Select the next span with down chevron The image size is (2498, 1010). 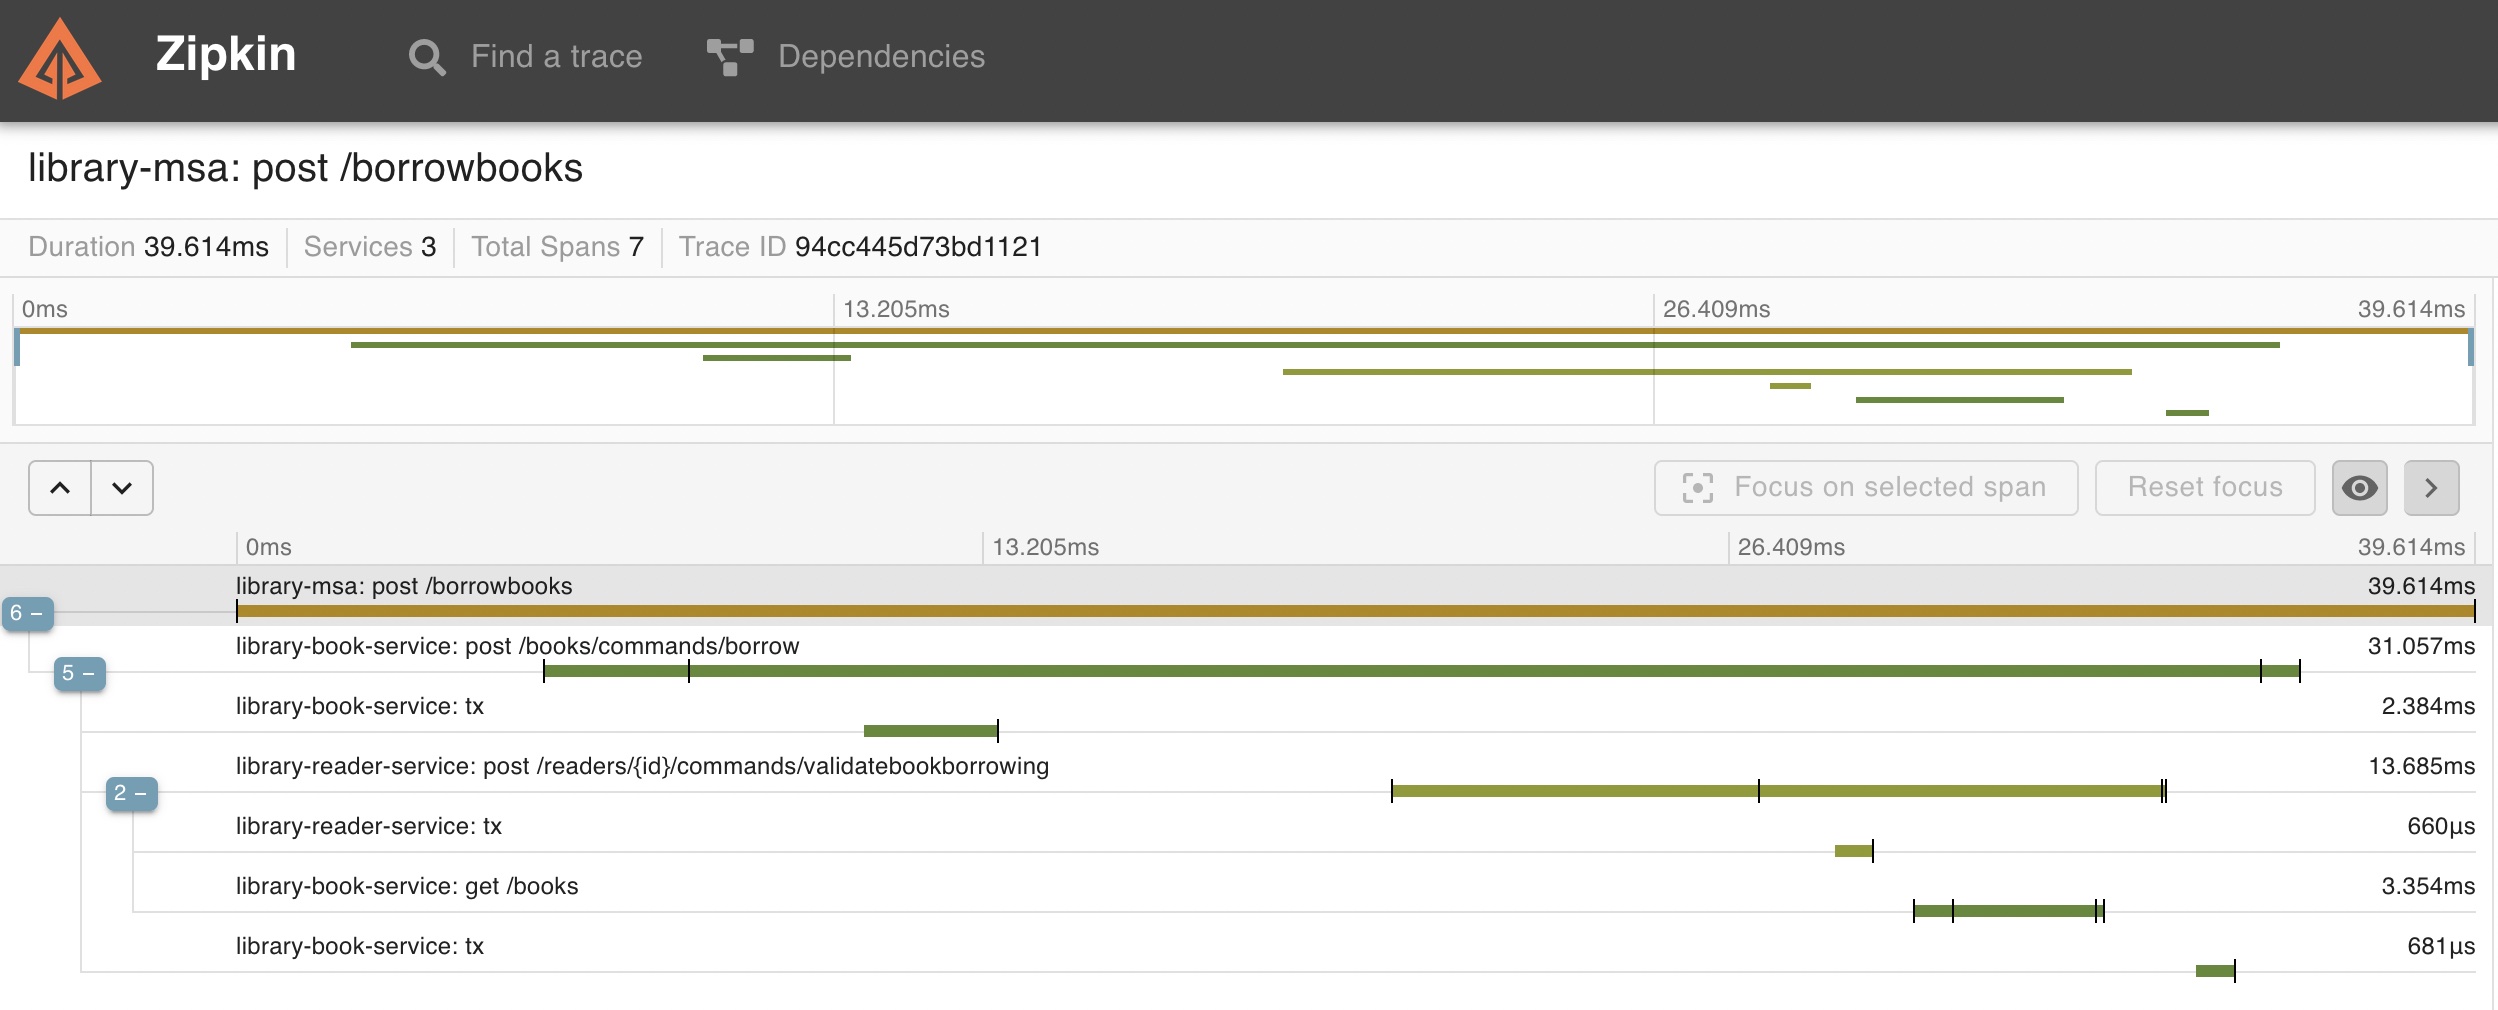[x=122, y=488]
